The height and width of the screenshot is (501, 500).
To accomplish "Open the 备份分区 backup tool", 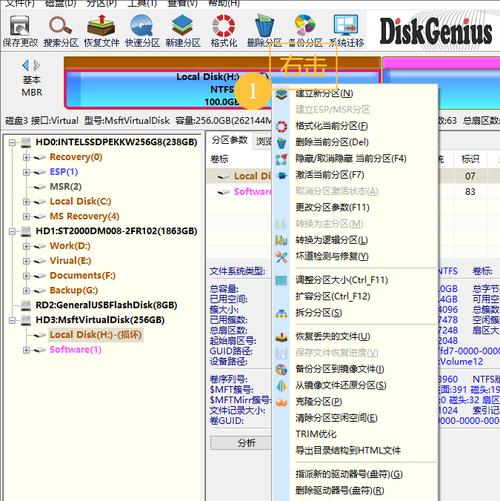I will click(x=305, y=31).
